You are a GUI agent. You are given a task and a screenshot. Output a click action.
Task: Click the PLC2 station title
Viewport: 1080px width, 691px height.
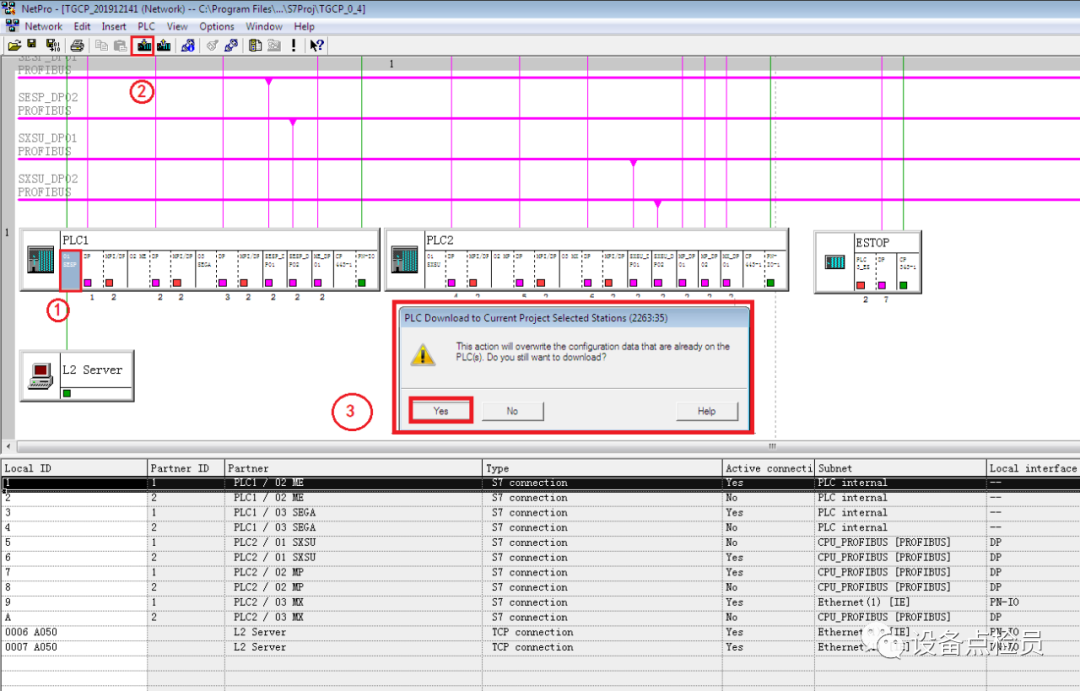[x=439, y=240]
